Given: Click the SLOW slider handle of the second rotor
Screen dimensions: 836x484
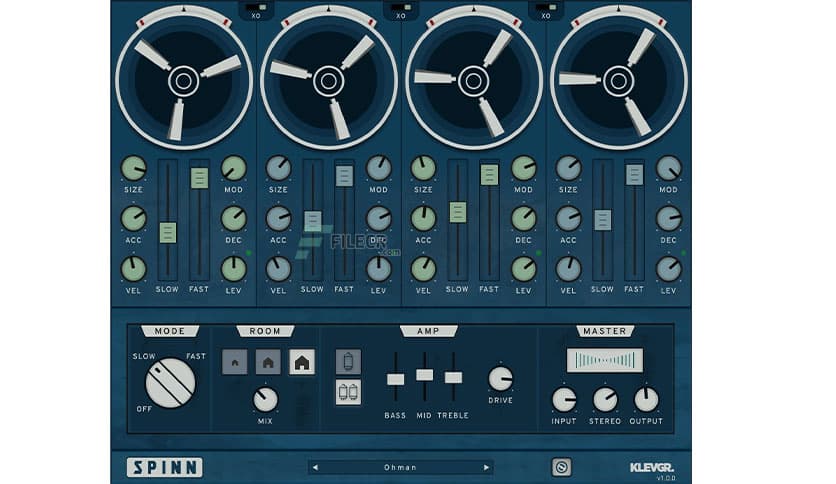Looking at the screenshot, I should [x=312, y=222].
